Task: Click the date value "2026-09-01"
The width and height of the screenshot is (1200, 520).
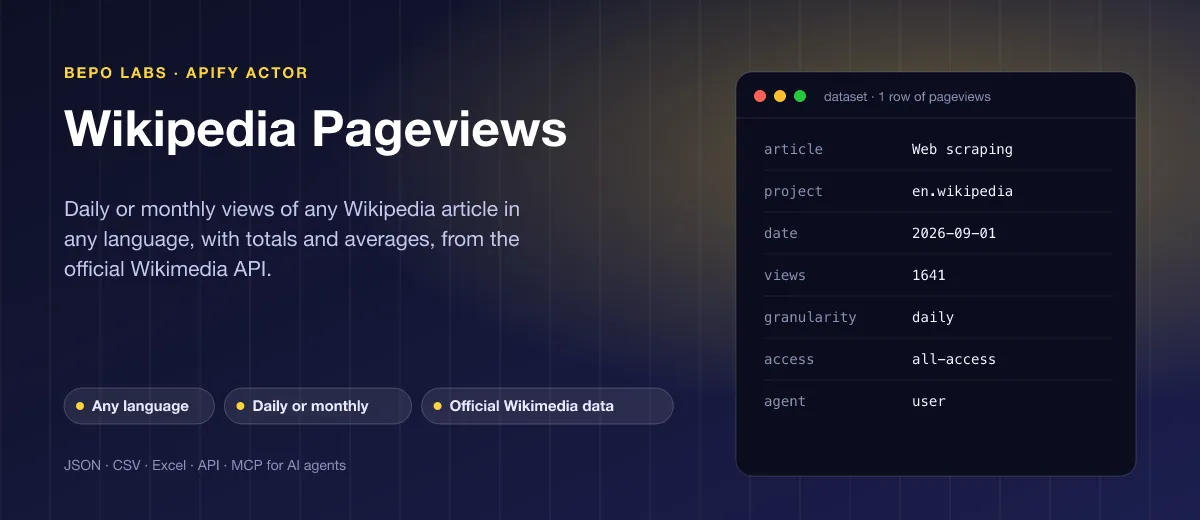Action: [954, 233]
